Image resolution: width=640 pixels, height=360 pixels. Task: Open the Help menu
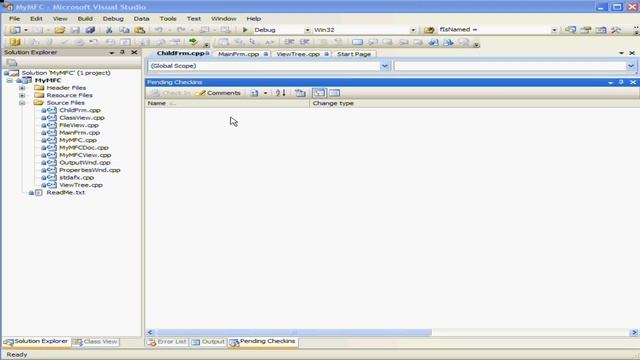(253, 19)
